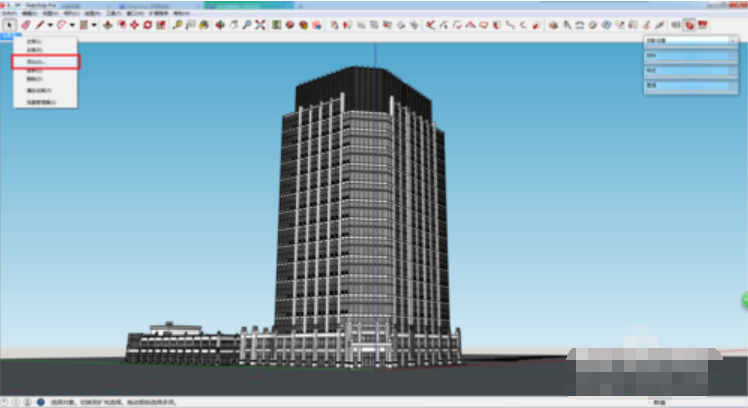Open the 3D Warehouse icon
The image size is (748, 408).
pos(290,25)
